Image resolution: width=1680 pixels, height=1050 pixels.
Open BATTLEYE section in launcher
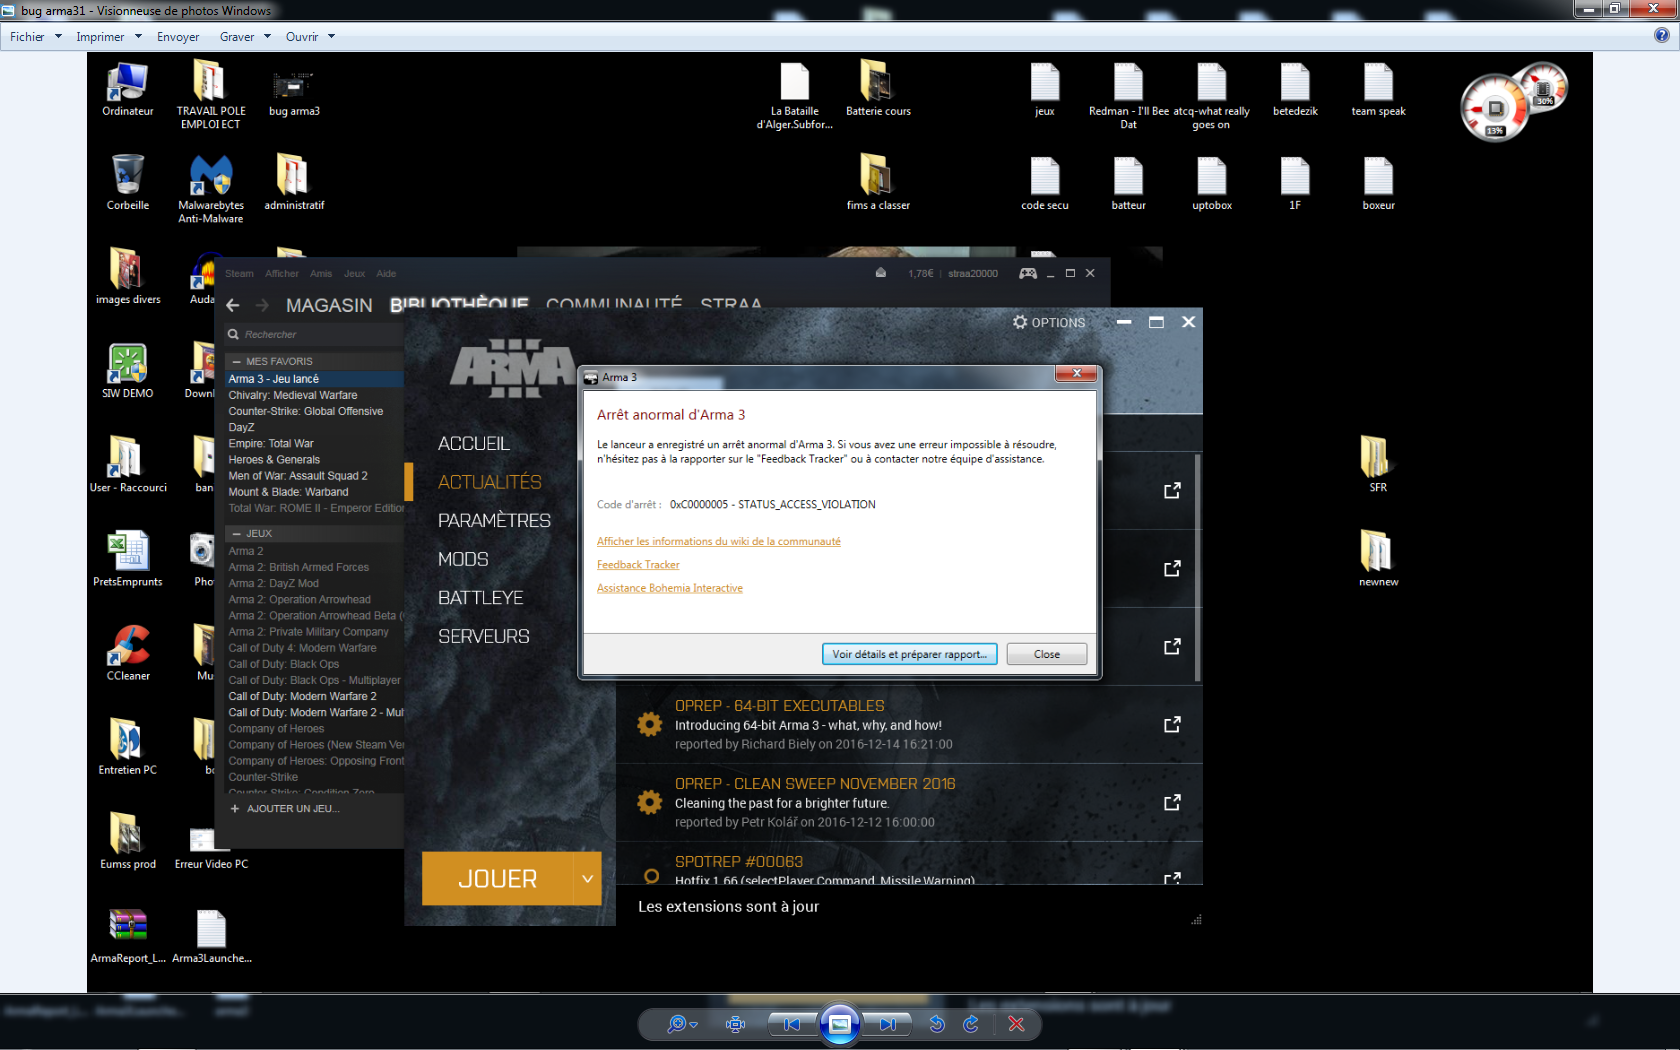[x=481, y=598]
